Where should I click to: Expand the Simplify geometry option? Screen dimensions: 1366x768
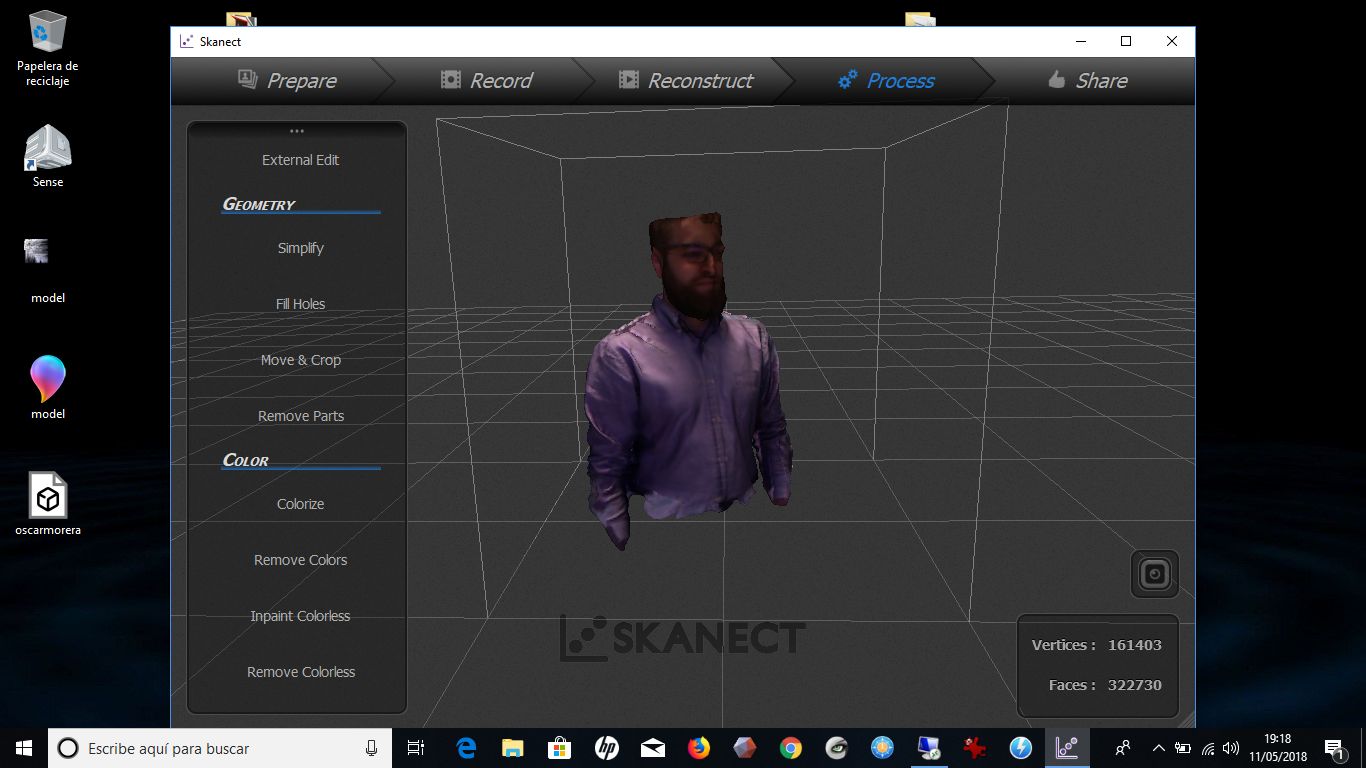300,248
